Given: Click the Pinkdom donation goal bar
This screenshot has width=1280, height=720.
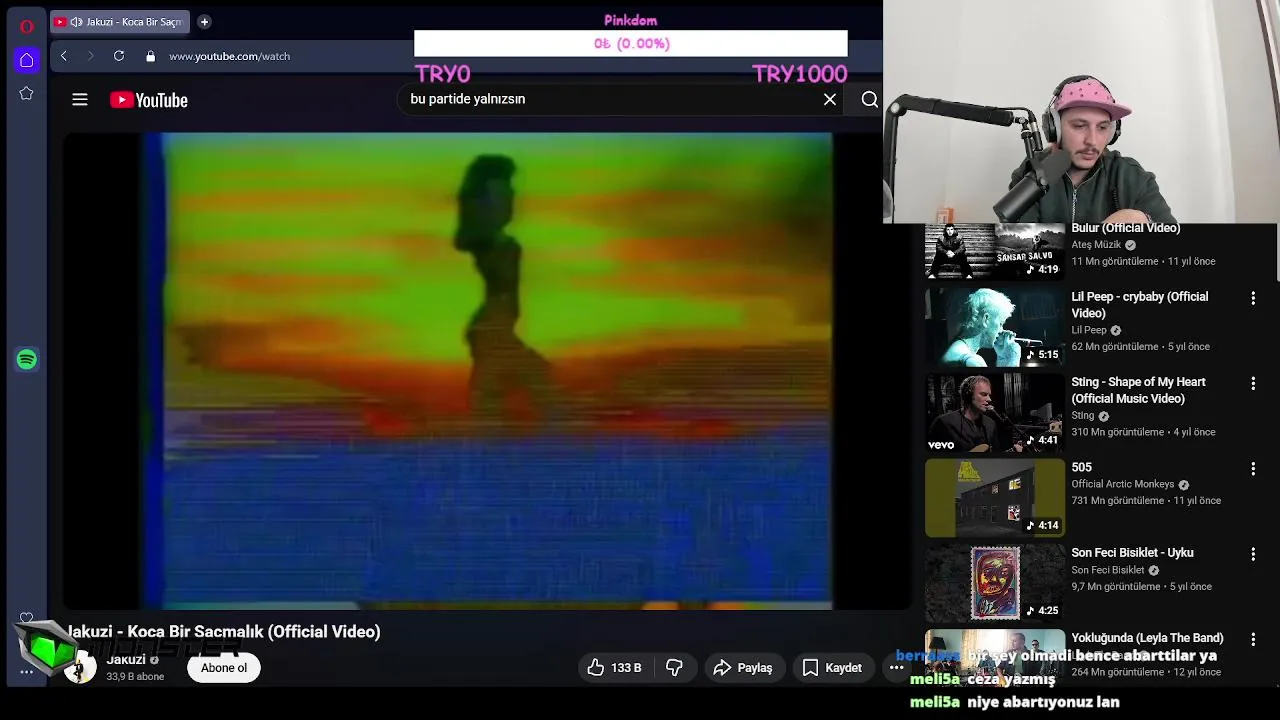Looking at the screenshot, I should (x=631, y=43).
